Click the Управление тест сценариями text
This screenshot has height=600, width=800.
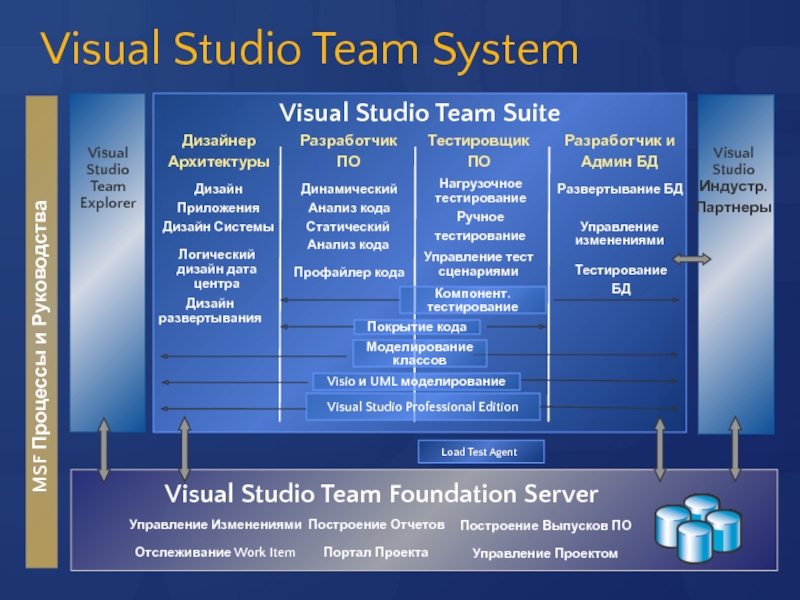(479, 264)
